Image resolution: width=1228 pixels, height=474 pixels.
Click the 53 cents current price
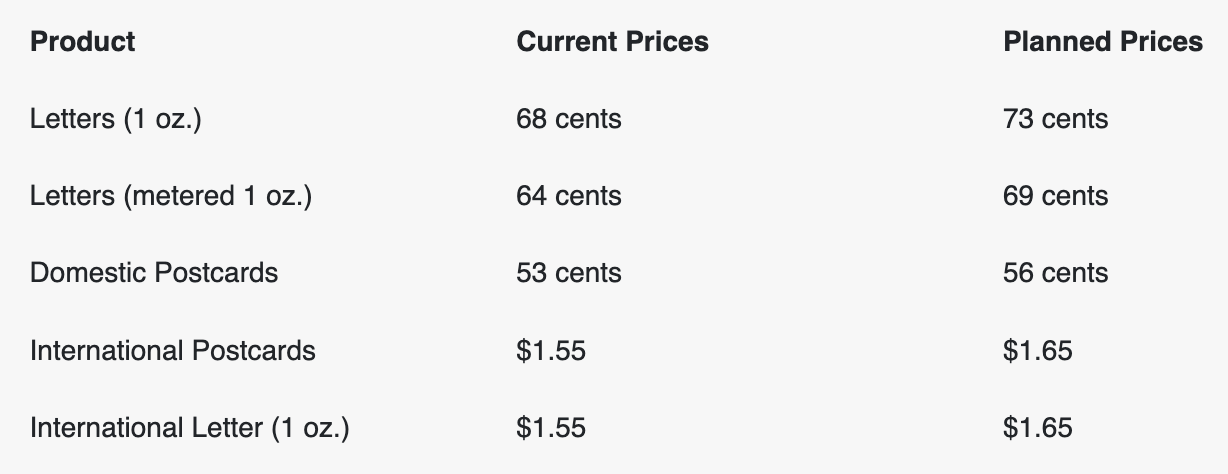pos(568,273)
